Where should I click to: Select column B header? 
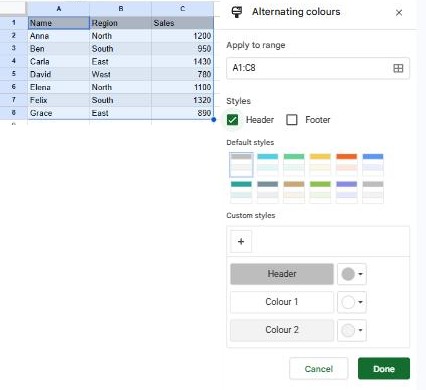[120, 9]
